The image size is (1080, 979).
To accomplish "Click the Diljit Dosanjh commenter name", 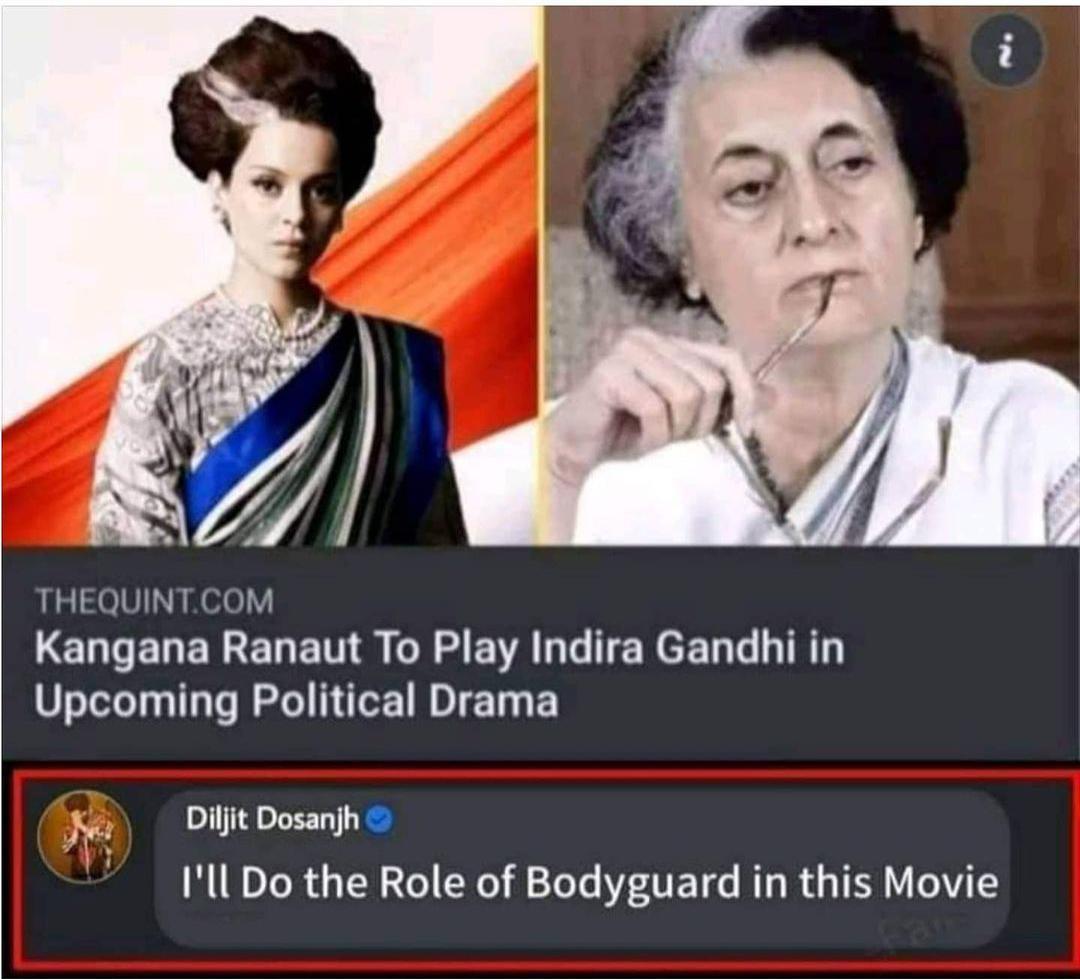I will 273,819.
